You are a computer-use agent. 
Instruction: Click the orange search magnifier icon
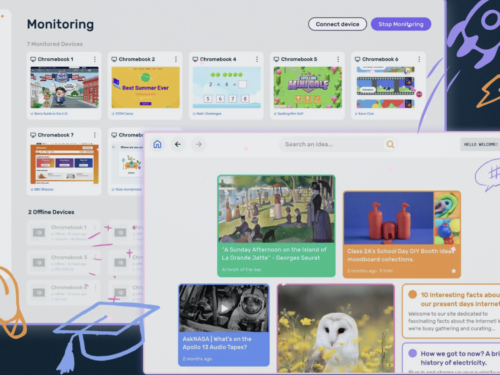(390, 144)
